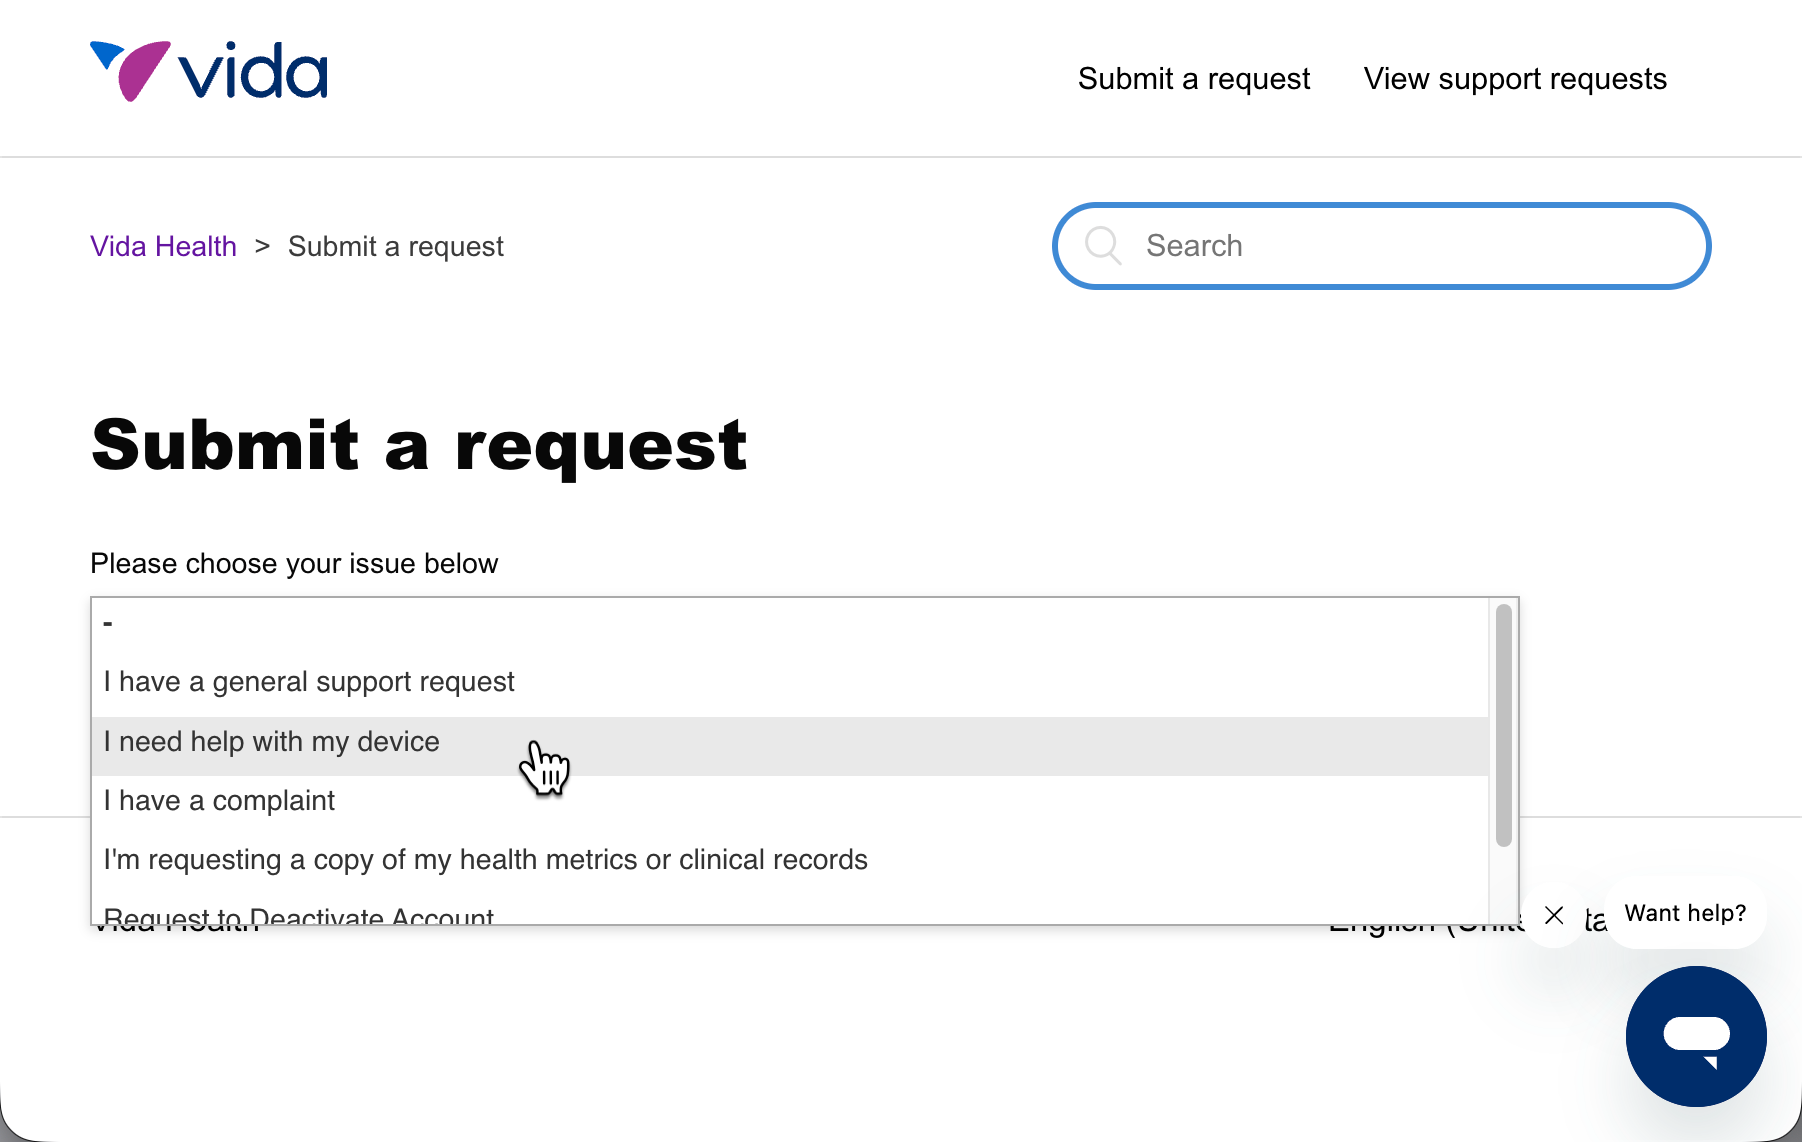Viewport: 1802px width, 1142px height.
Task: Click the Submit a request breadcrumb
Action: pos(396,246)
